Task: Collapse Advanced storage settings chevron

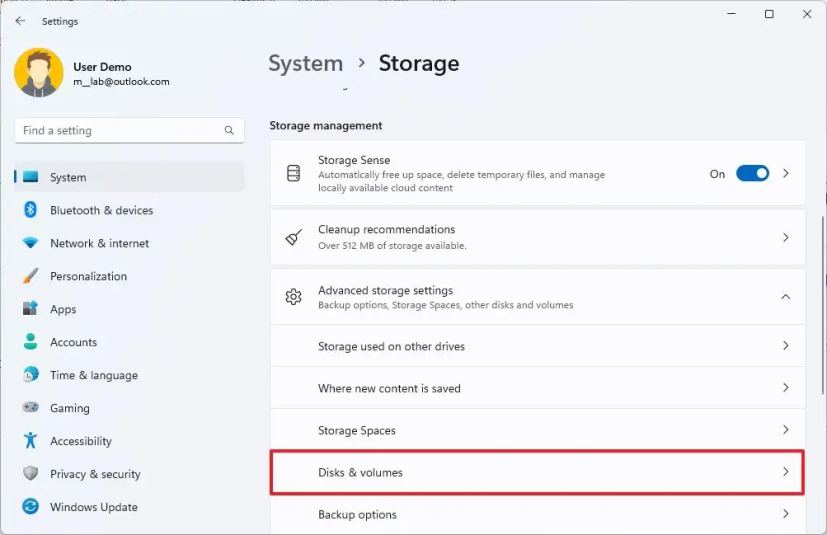Action: pyautogui.click(x=785, y=297)
